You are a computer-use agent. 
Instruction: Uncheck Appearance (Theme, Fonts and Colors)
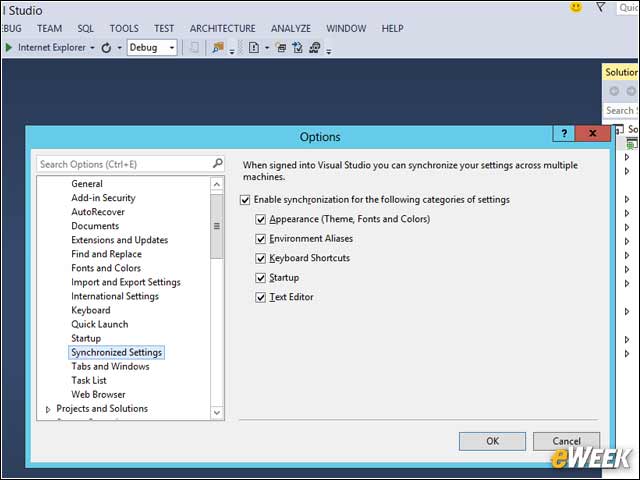pyautogui.click(x=260, y=220)
